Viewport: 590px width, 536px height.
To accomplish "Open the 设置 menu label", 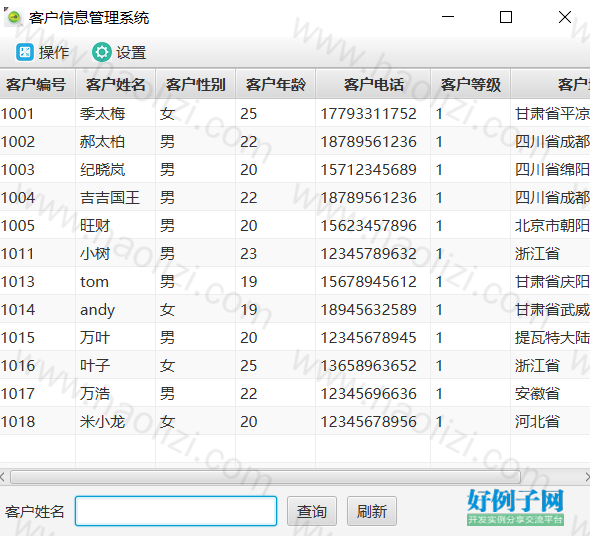I will (131, 52).
